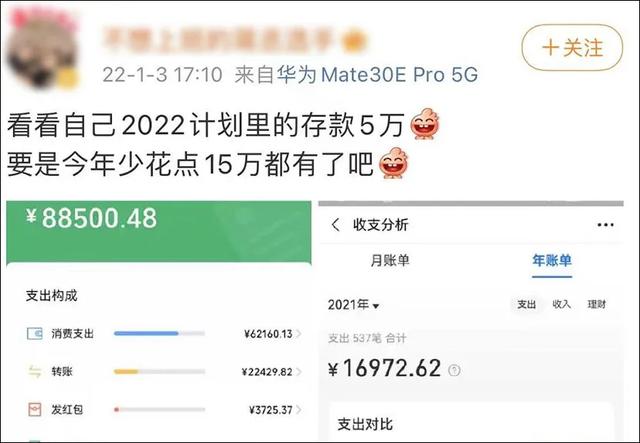Go back with the arrow beside 收支分析
Image resolution: width=640 pixels, height=443 pixels.
coord(336,225)
